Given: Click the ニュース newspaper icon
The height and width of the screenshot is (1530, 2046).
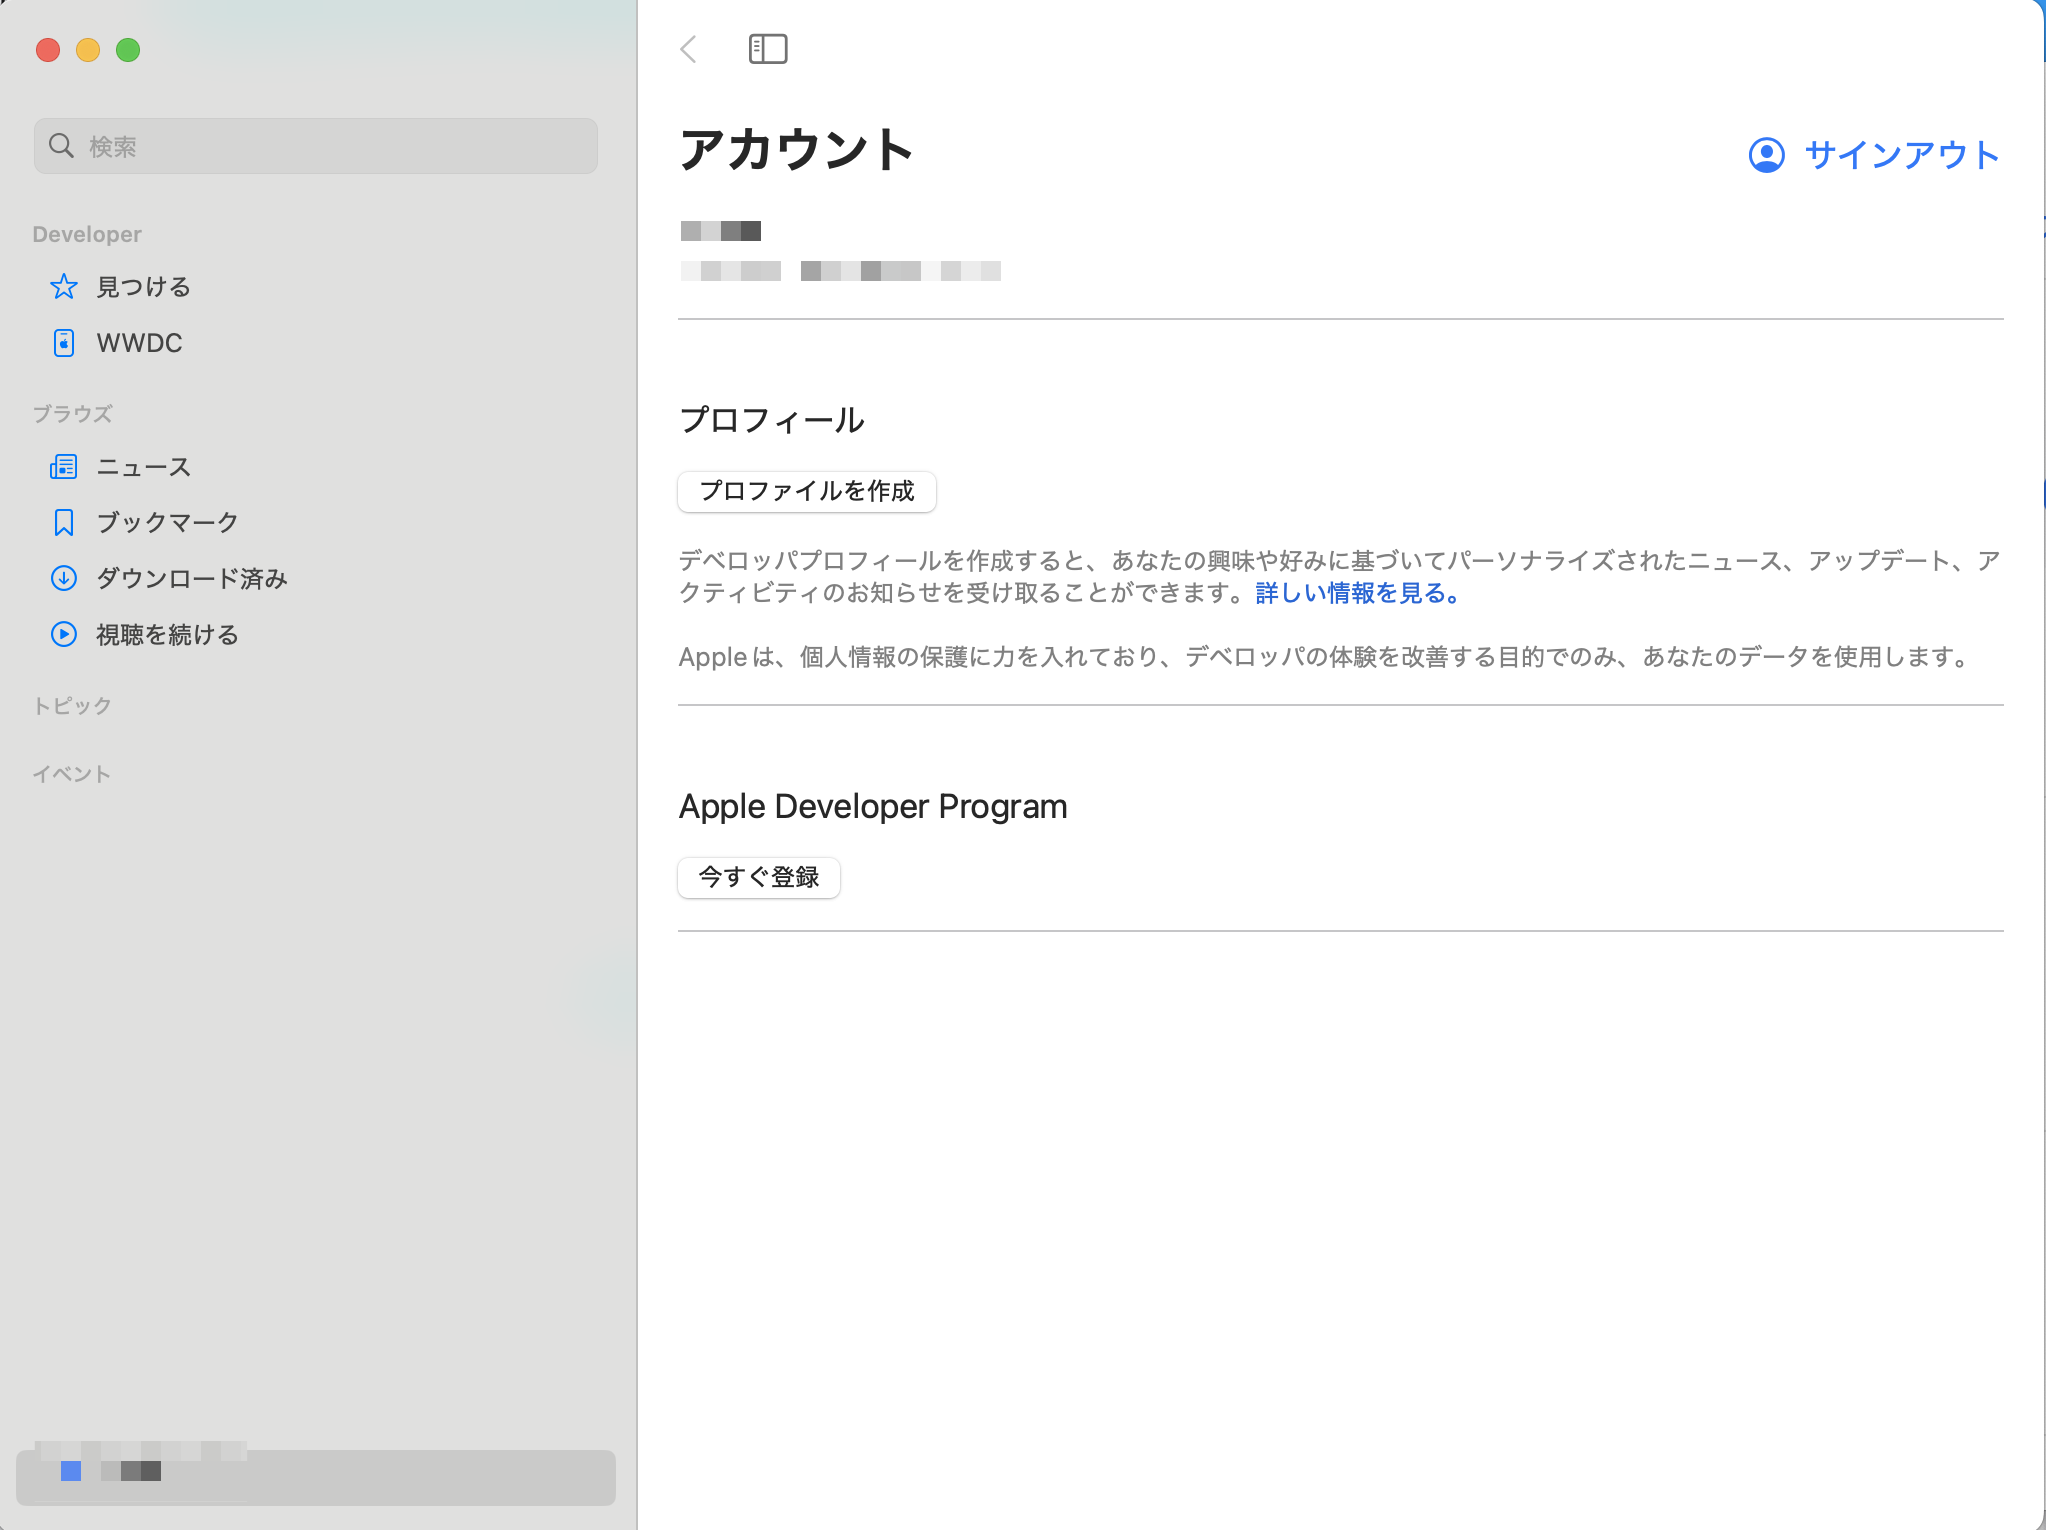Looking at the screenshot, I should (x=64, y=467).
